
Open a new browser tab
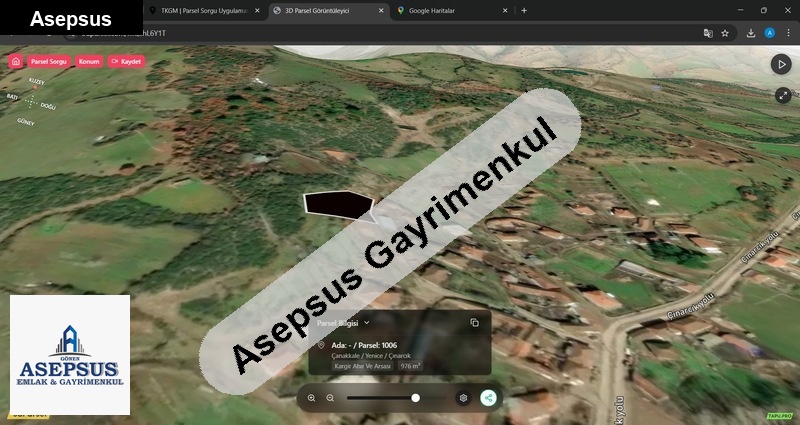(524, 10)
